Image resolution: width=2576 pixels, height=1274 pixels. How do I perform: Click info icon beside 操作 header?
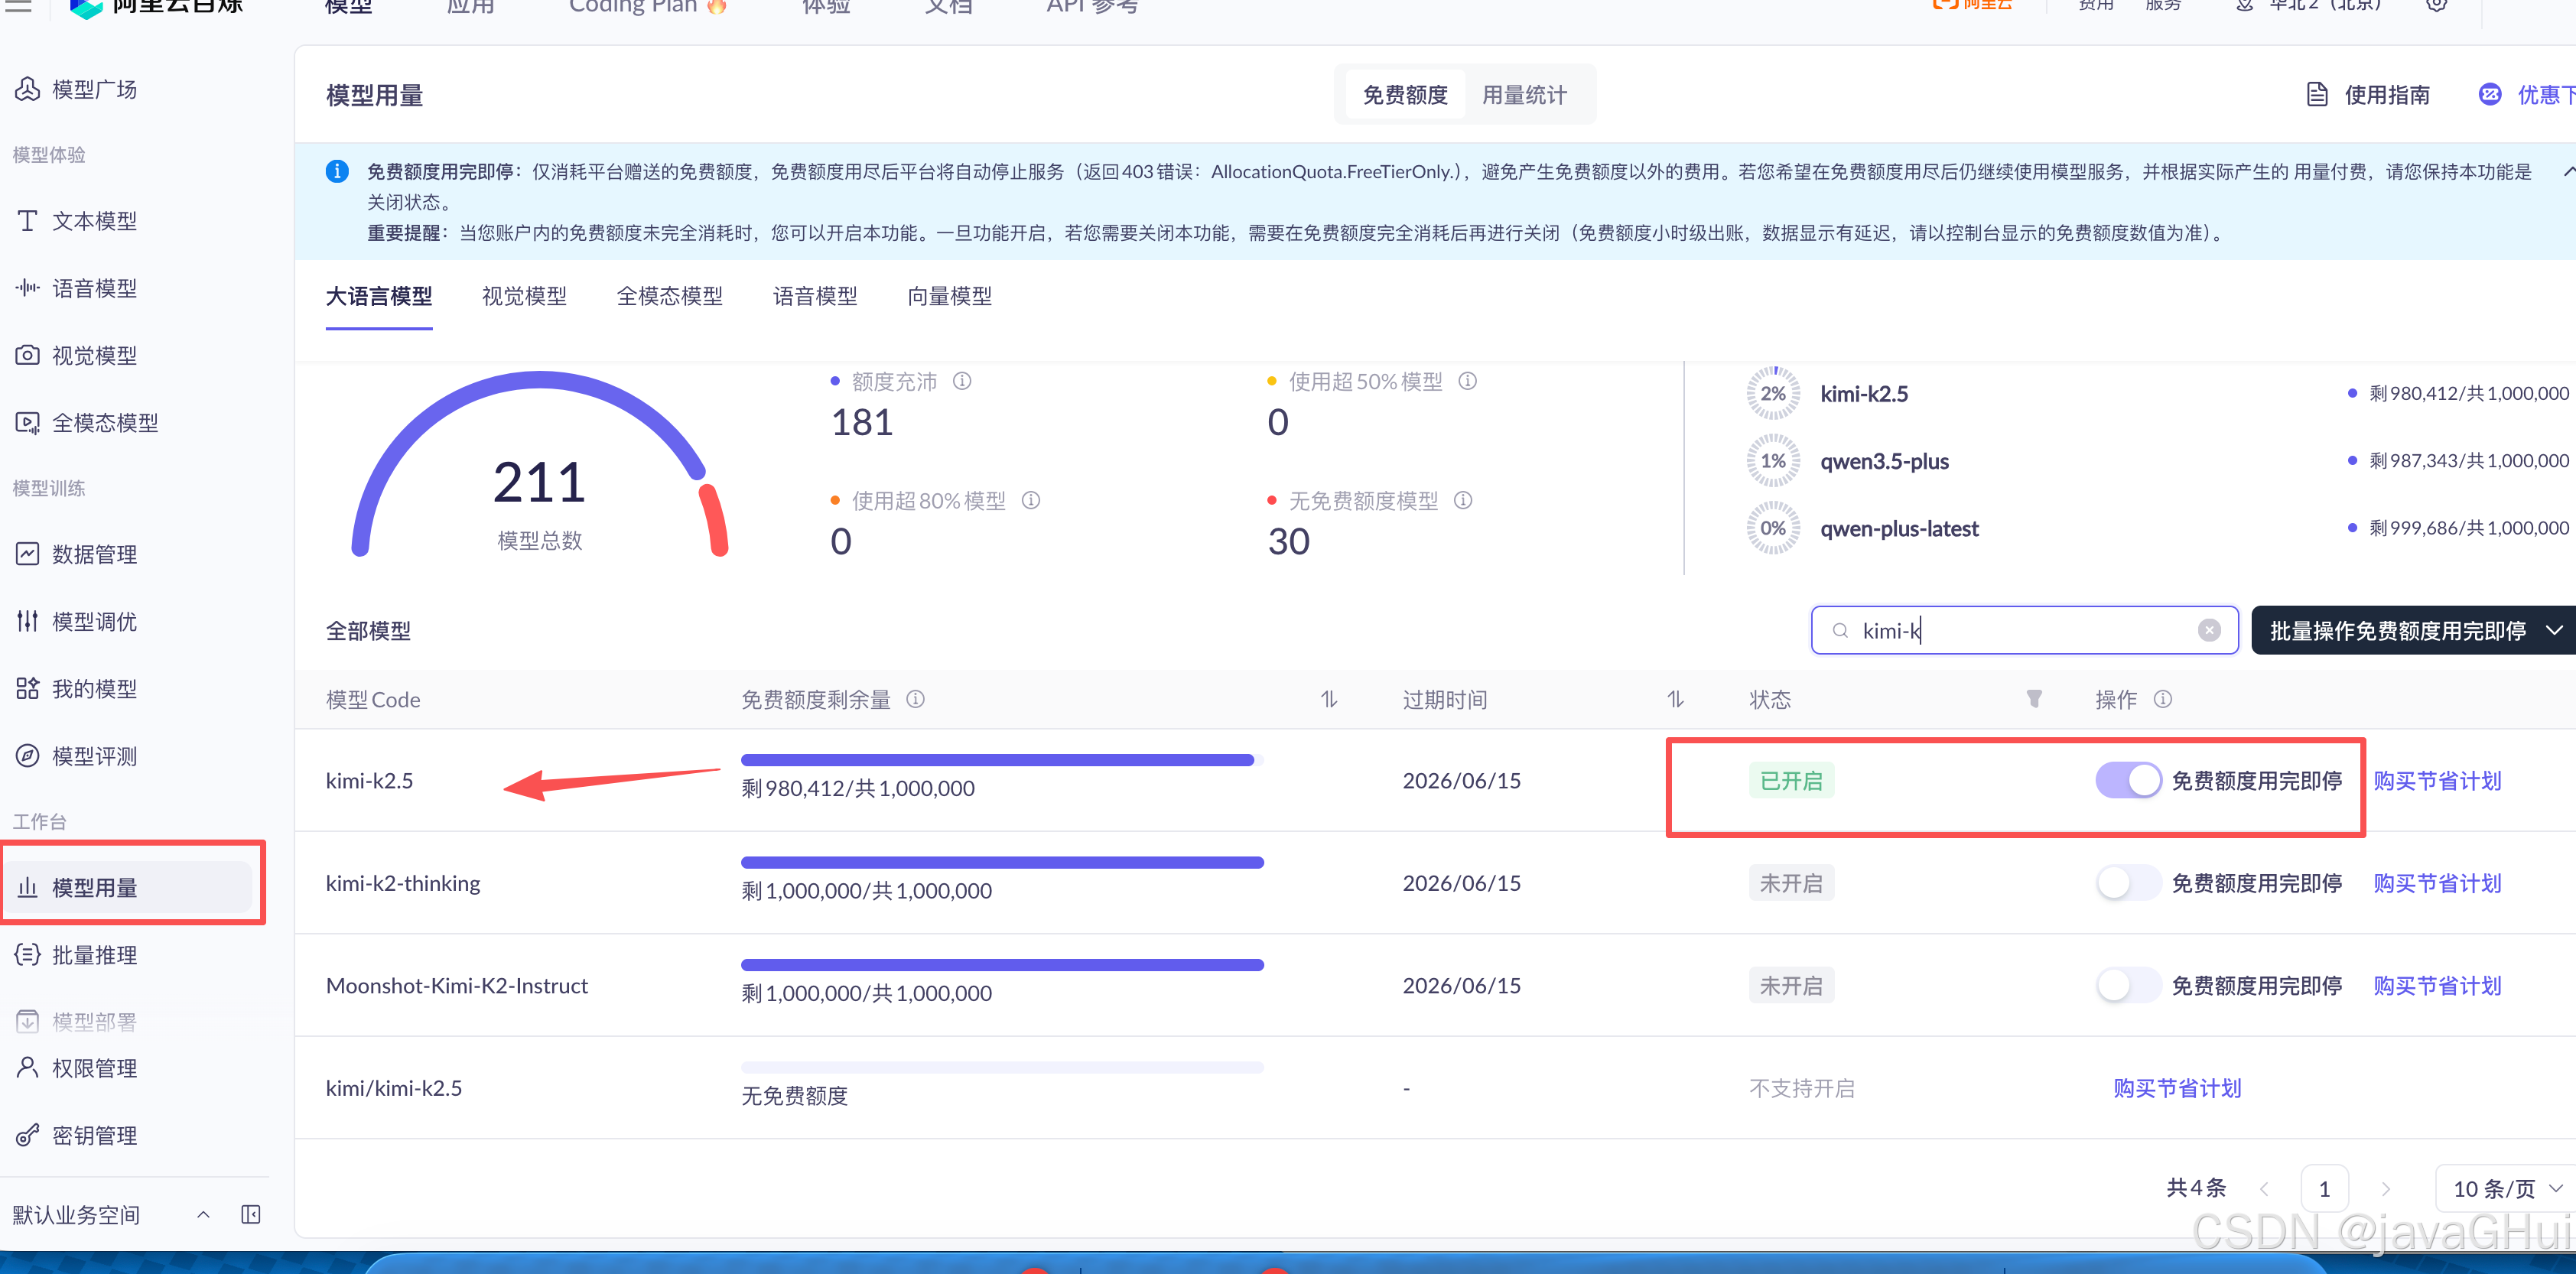(x=2163, y=699)
